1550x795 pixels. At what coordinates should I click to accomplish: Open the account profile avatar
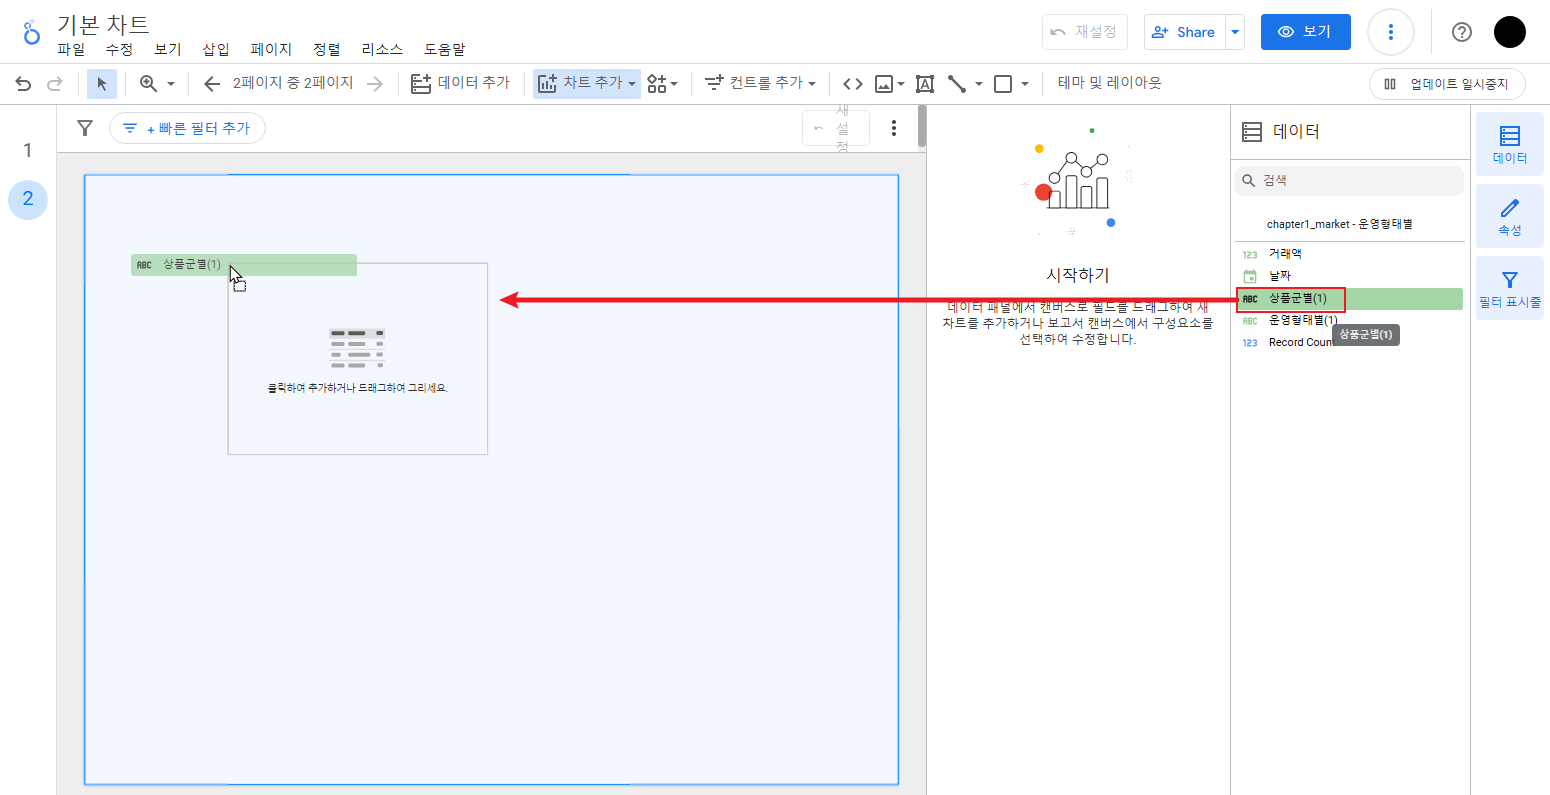[1510, 32]
